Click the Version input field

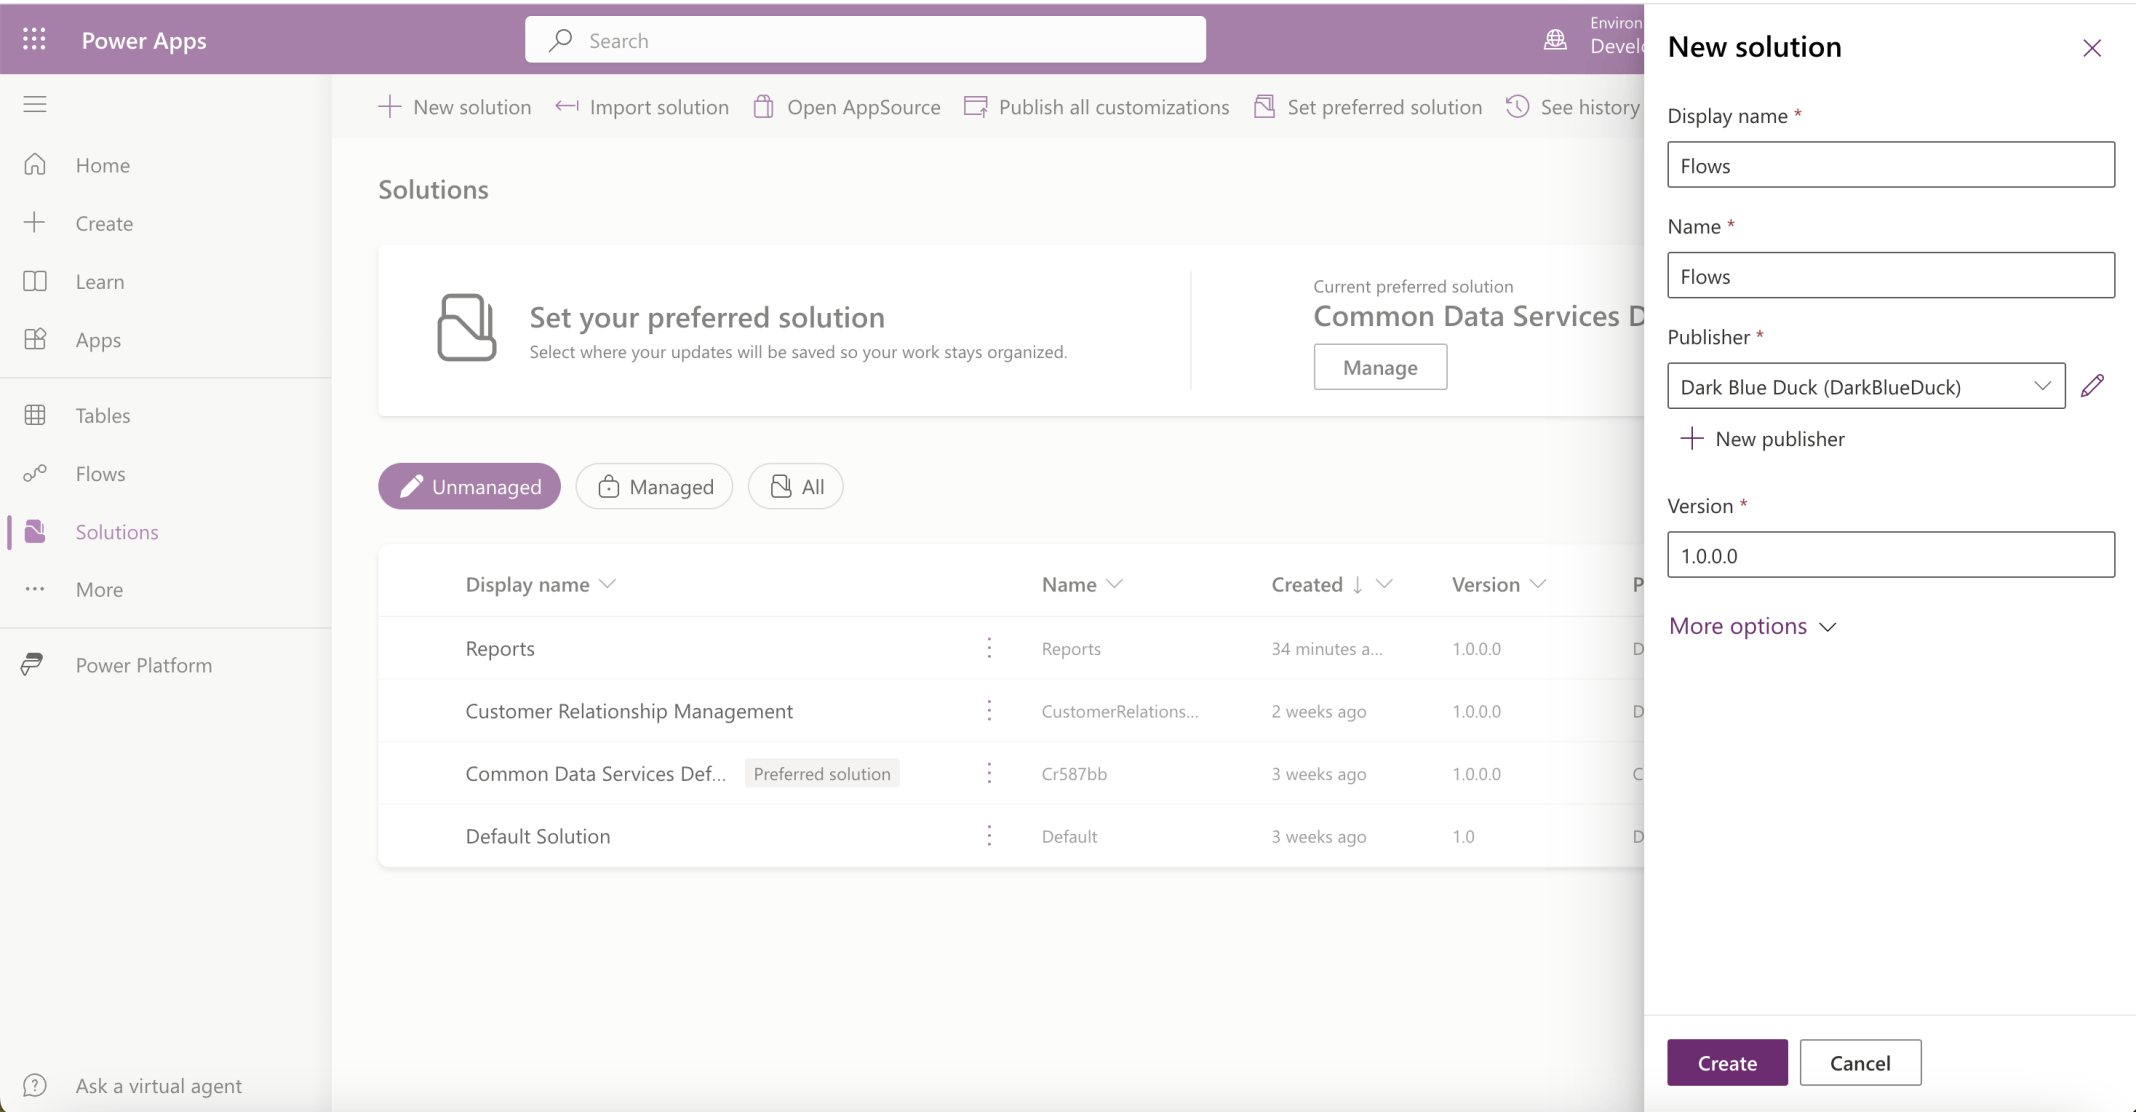(1890, 555)
